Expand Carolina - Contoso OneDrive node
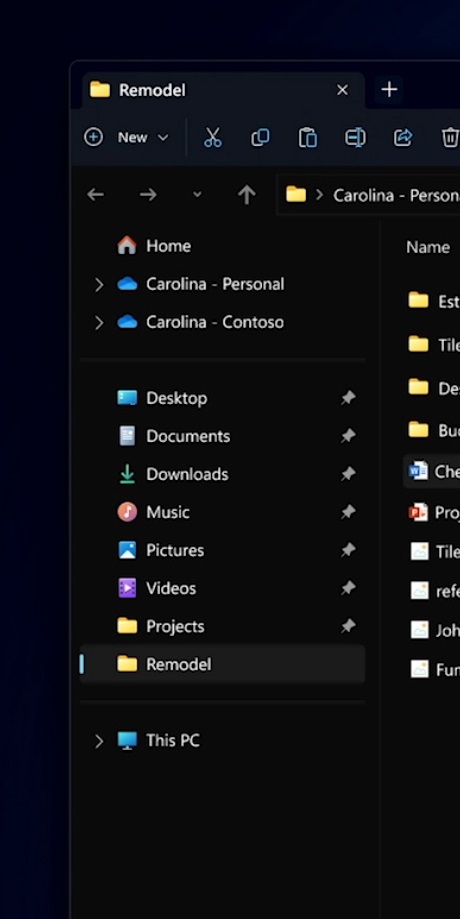 tap(99, 322)
